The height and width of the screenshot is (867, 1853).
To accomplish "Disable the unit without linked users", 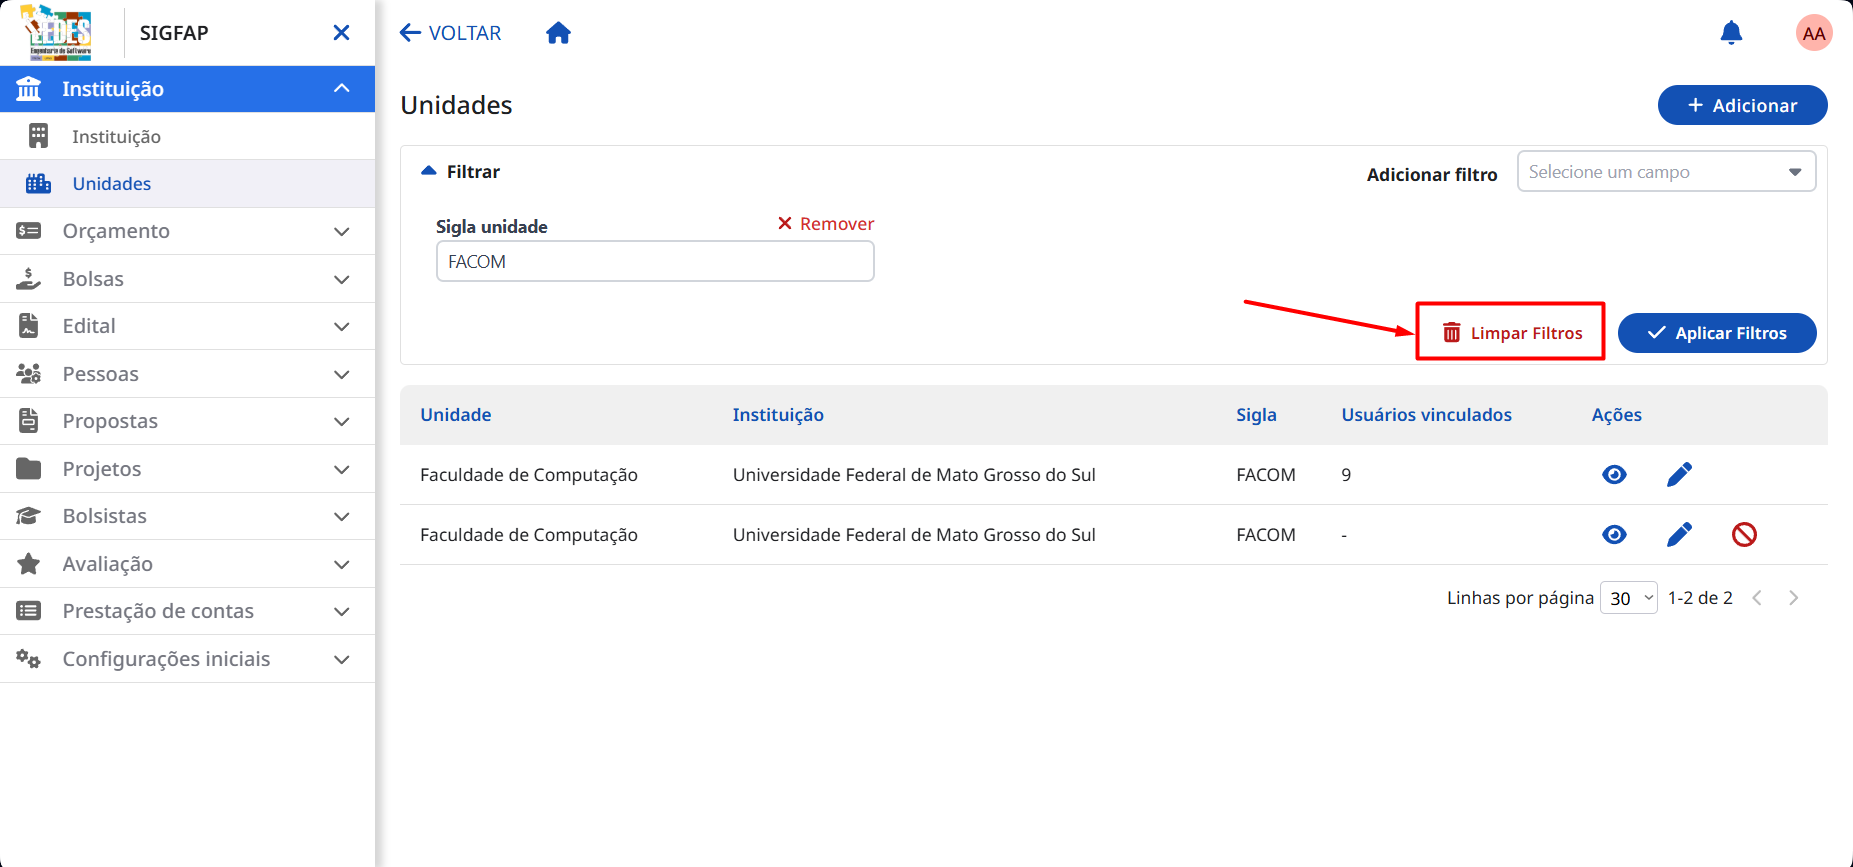I will (1744, 534).
